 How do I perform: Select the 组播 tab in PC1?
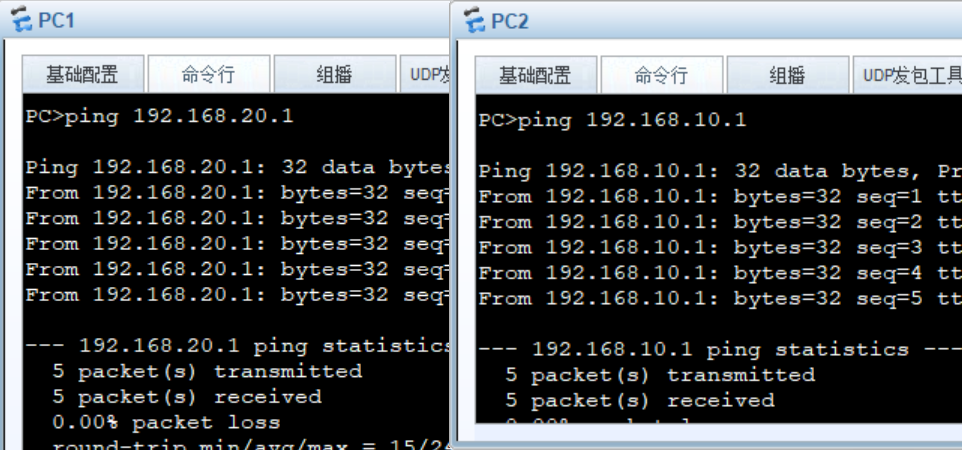click(x=334, y=74)
